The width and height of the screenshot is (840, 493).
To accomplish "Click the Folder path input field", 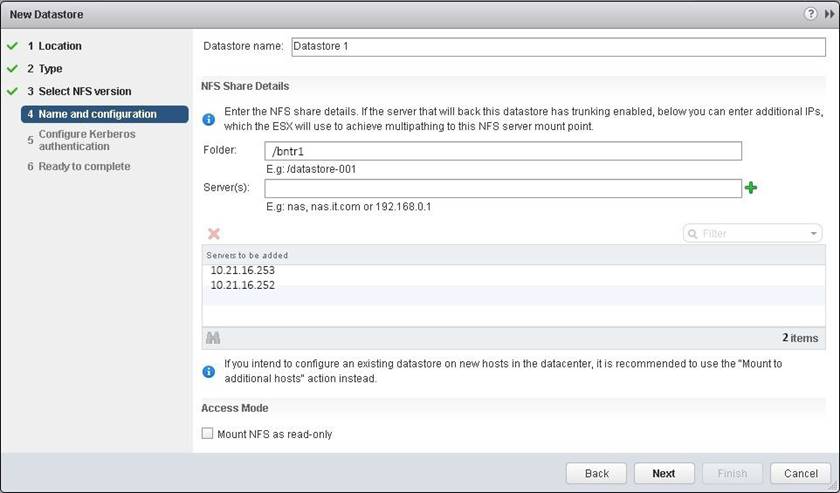I will pyautogui.click(x=503, y=151).
